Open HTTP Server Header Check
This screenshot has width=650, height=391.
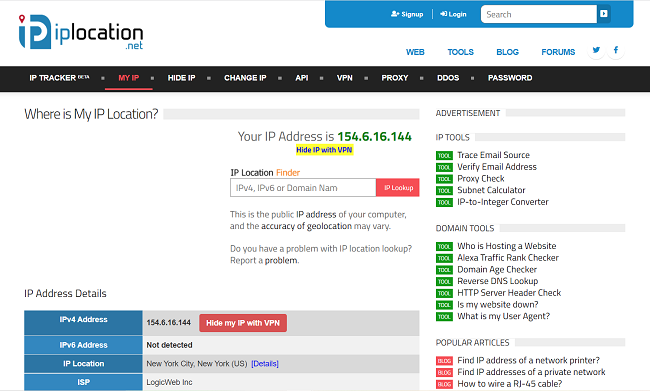(x=509, y=293)
